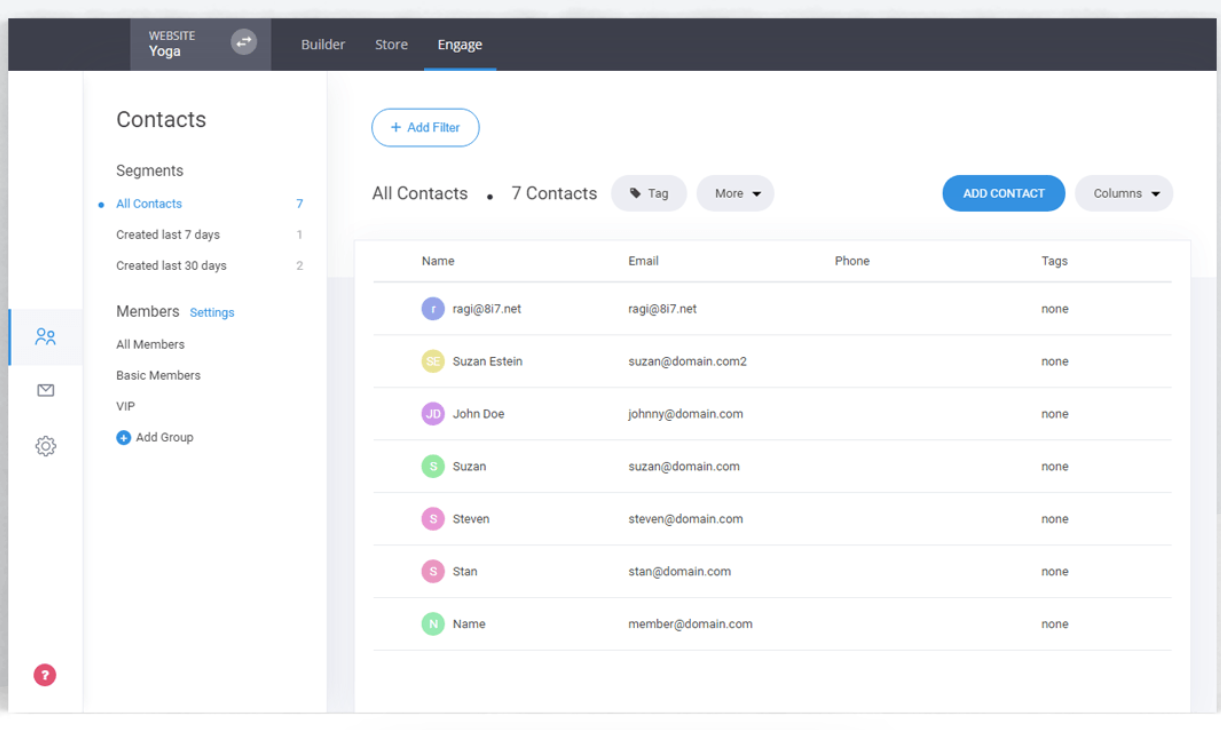Image resolution: width=1221 pixels, height=730 pixels.
Task: Click the JD avatar for John Doe
Action: click(x=432, y=414)
